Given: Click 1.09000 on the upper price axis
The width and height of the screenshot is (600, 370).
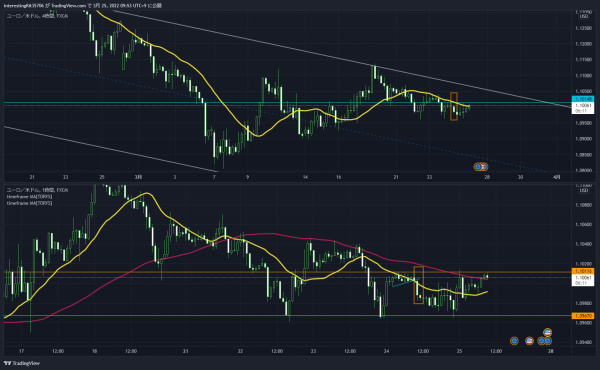Looking at the screenshot, I should click(x=584, y=139).
